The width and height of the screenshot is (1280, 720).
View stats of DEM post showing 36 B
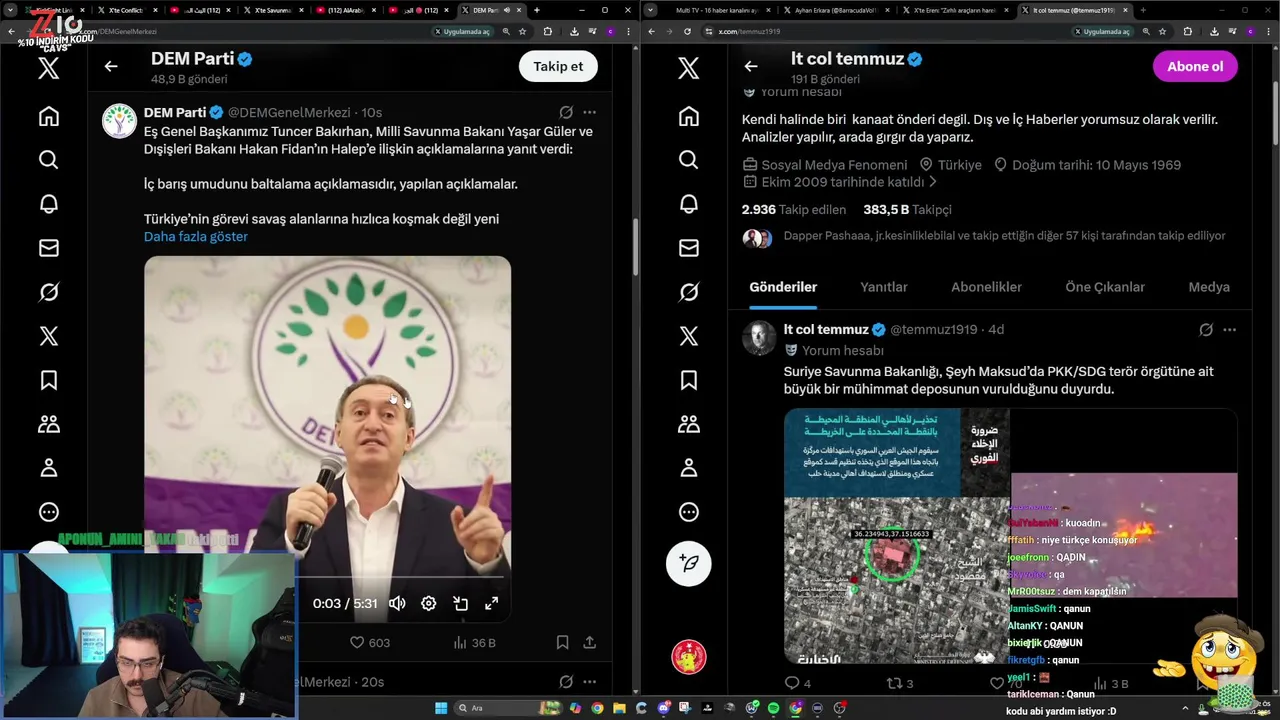click(x=474, y=642)
